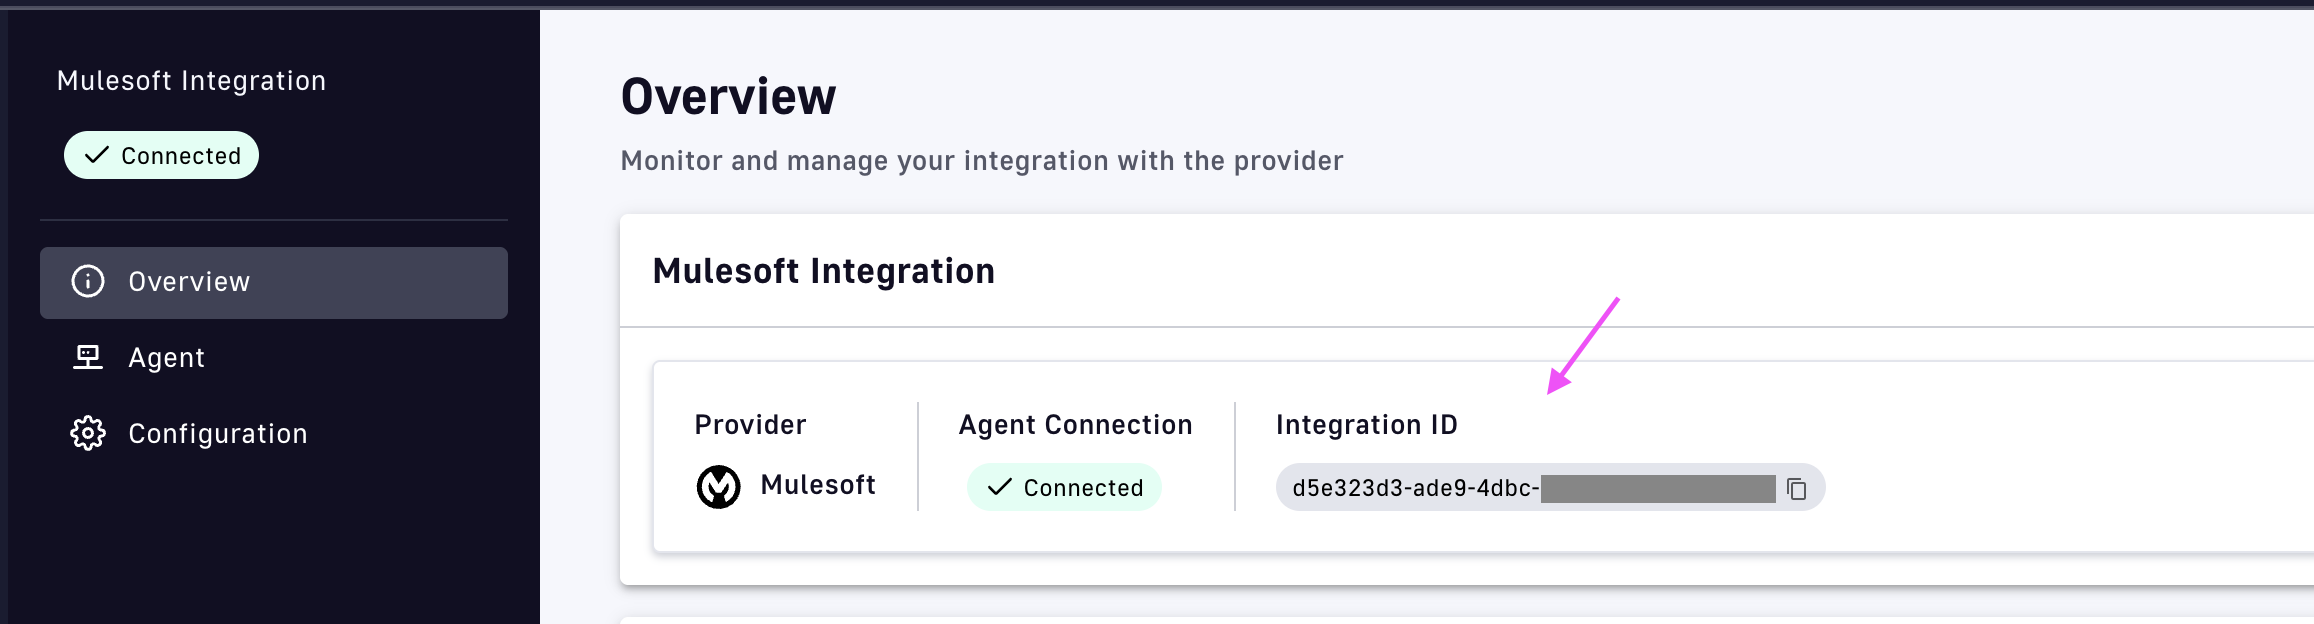Click the computer icon beside Agent

pos(88,357)
